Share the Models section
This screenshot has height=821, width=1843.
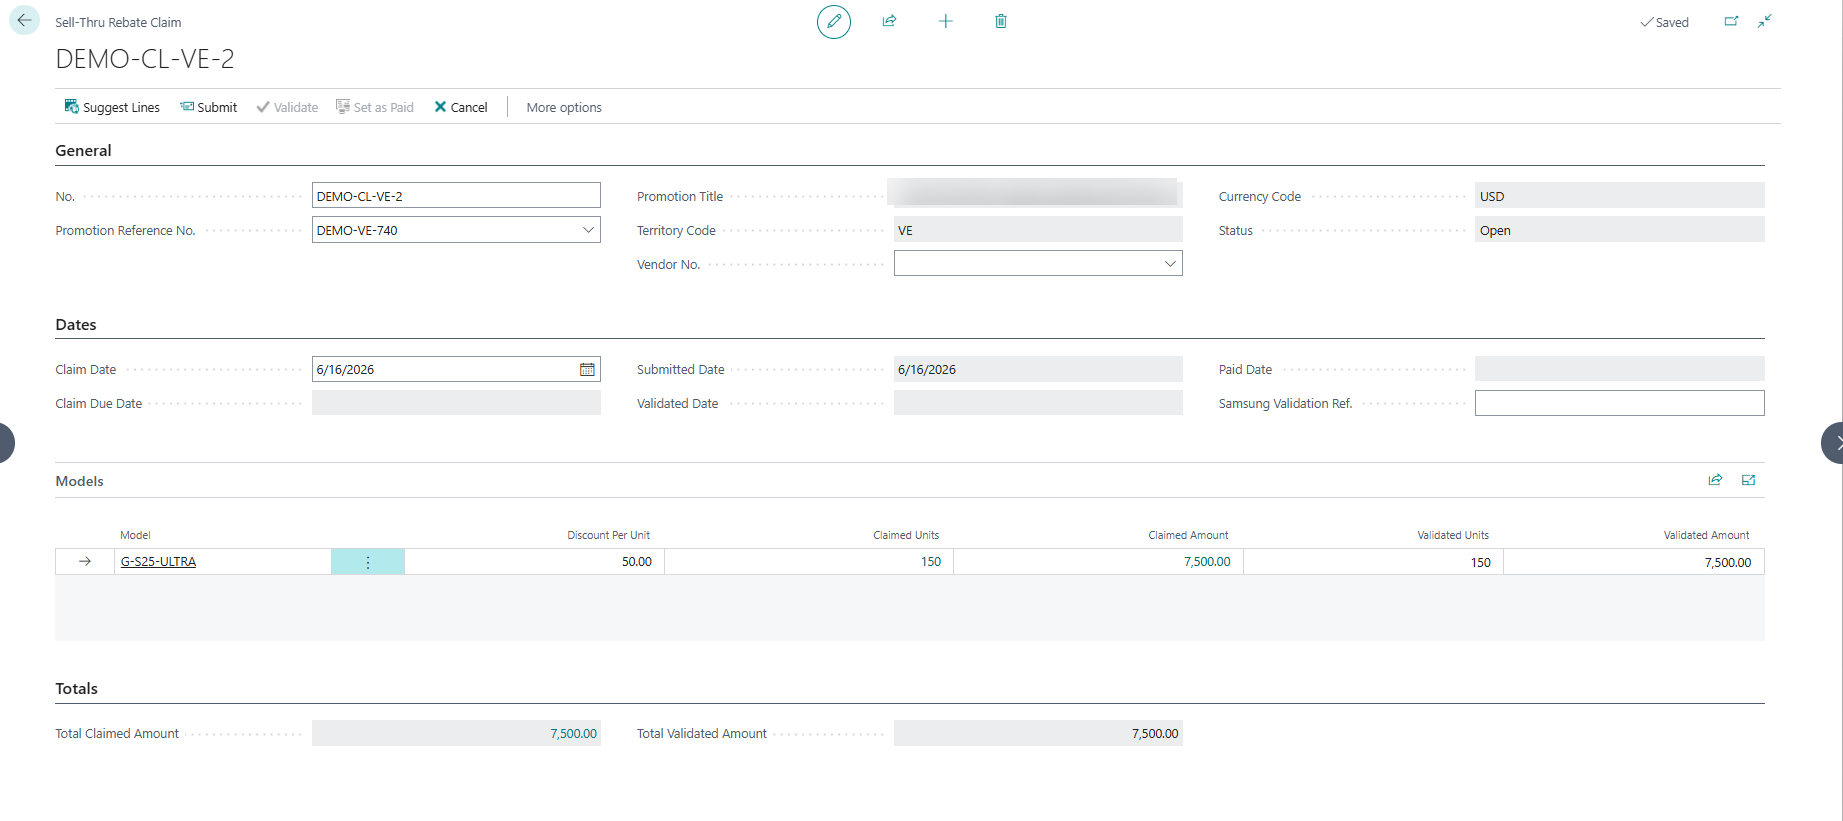pos(1715,480)
